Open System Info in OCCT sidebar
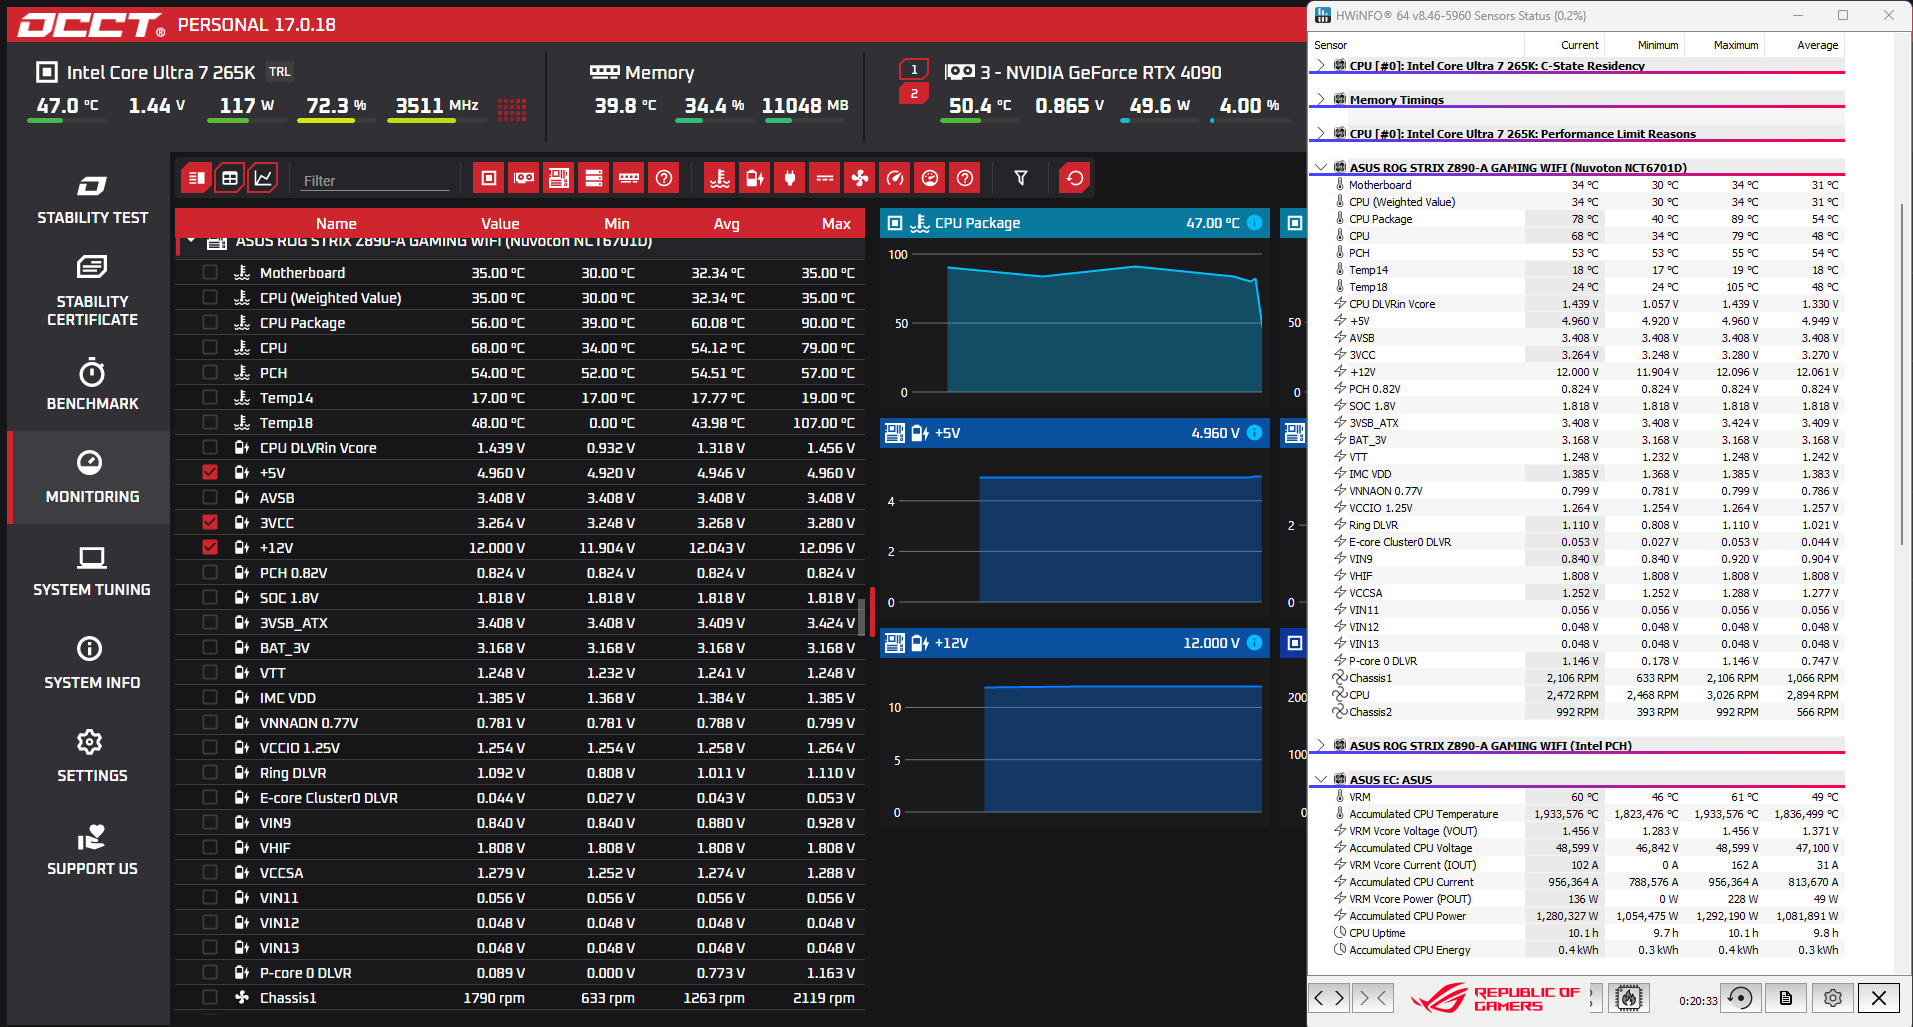 (x=92, y=664)
